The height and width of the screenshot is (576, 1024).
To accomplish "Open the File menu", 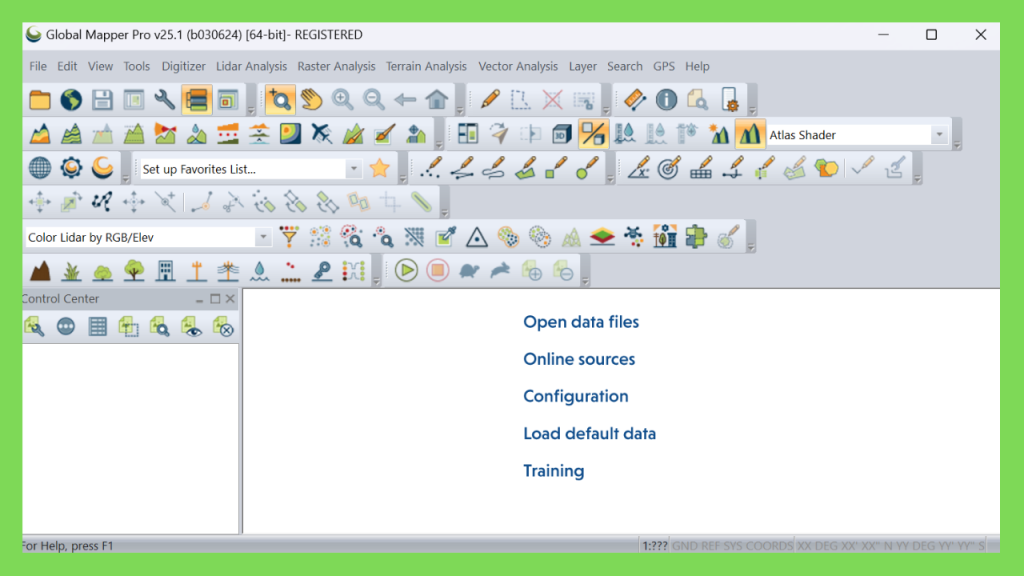I will pyautogui.click(x=38, y=66).
